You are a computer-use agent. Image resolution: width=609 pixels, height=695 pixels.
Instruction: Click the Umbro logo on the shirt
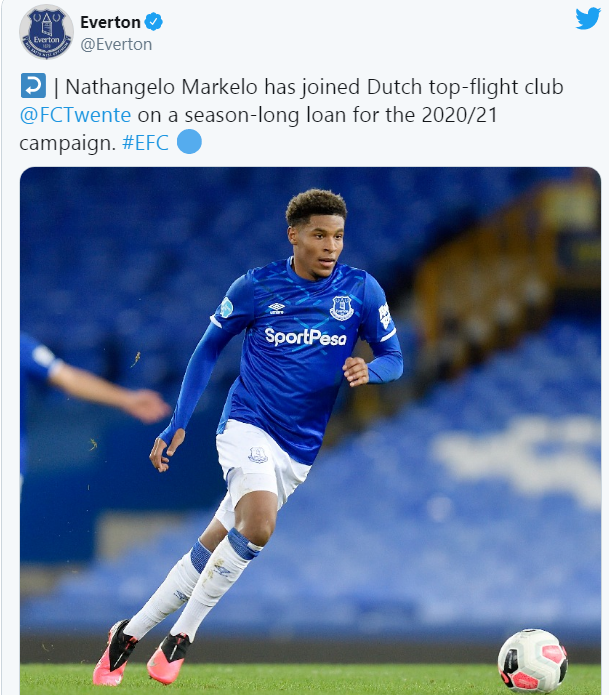278,307
